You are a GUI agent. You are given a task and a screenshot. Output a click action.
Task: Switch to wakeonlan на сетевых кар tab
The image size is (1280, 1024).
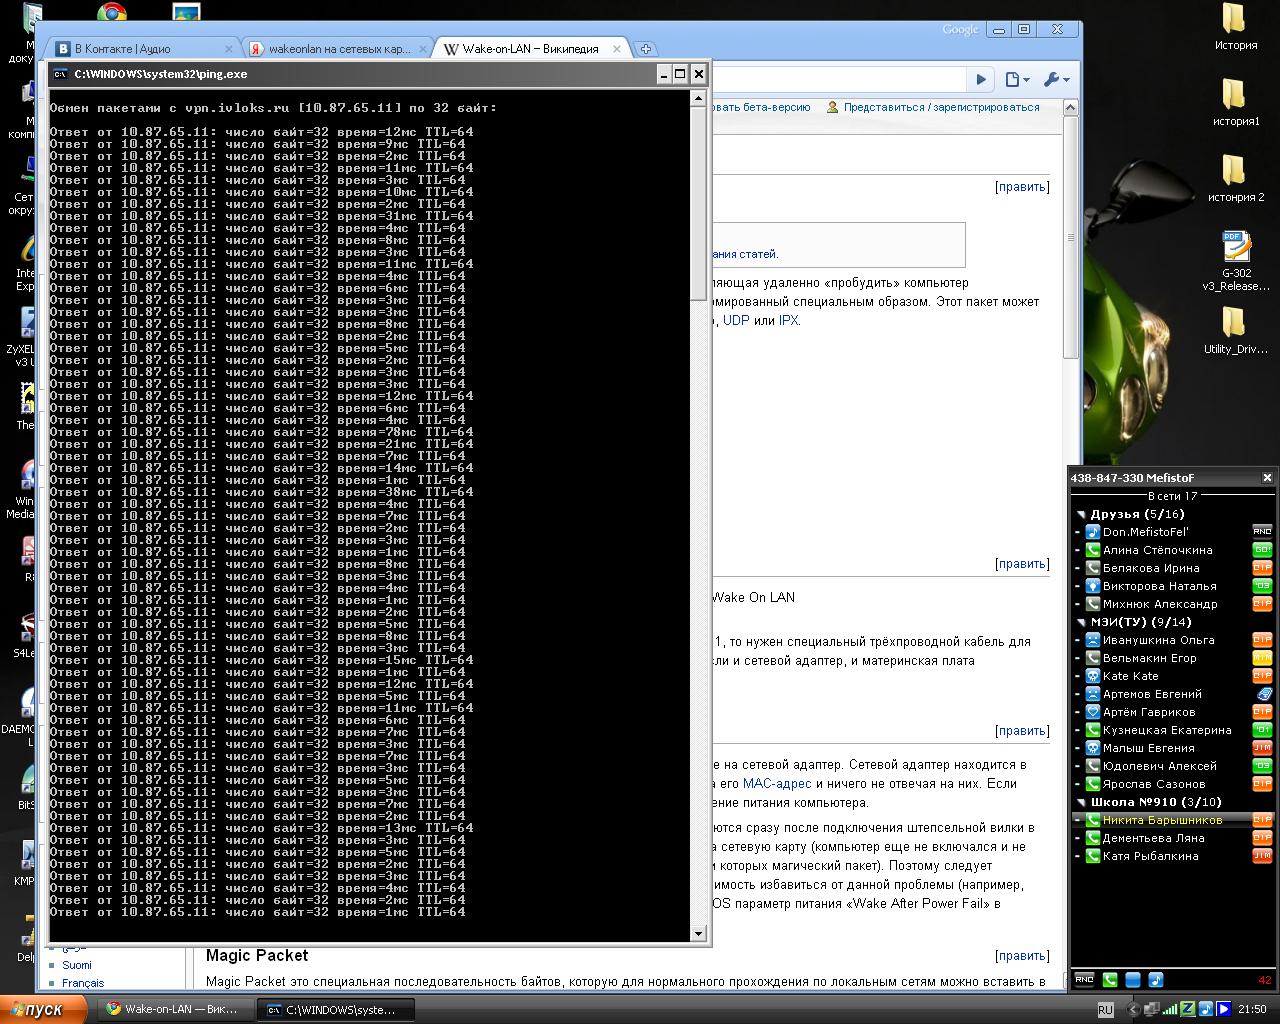click(x=338, y=48)
